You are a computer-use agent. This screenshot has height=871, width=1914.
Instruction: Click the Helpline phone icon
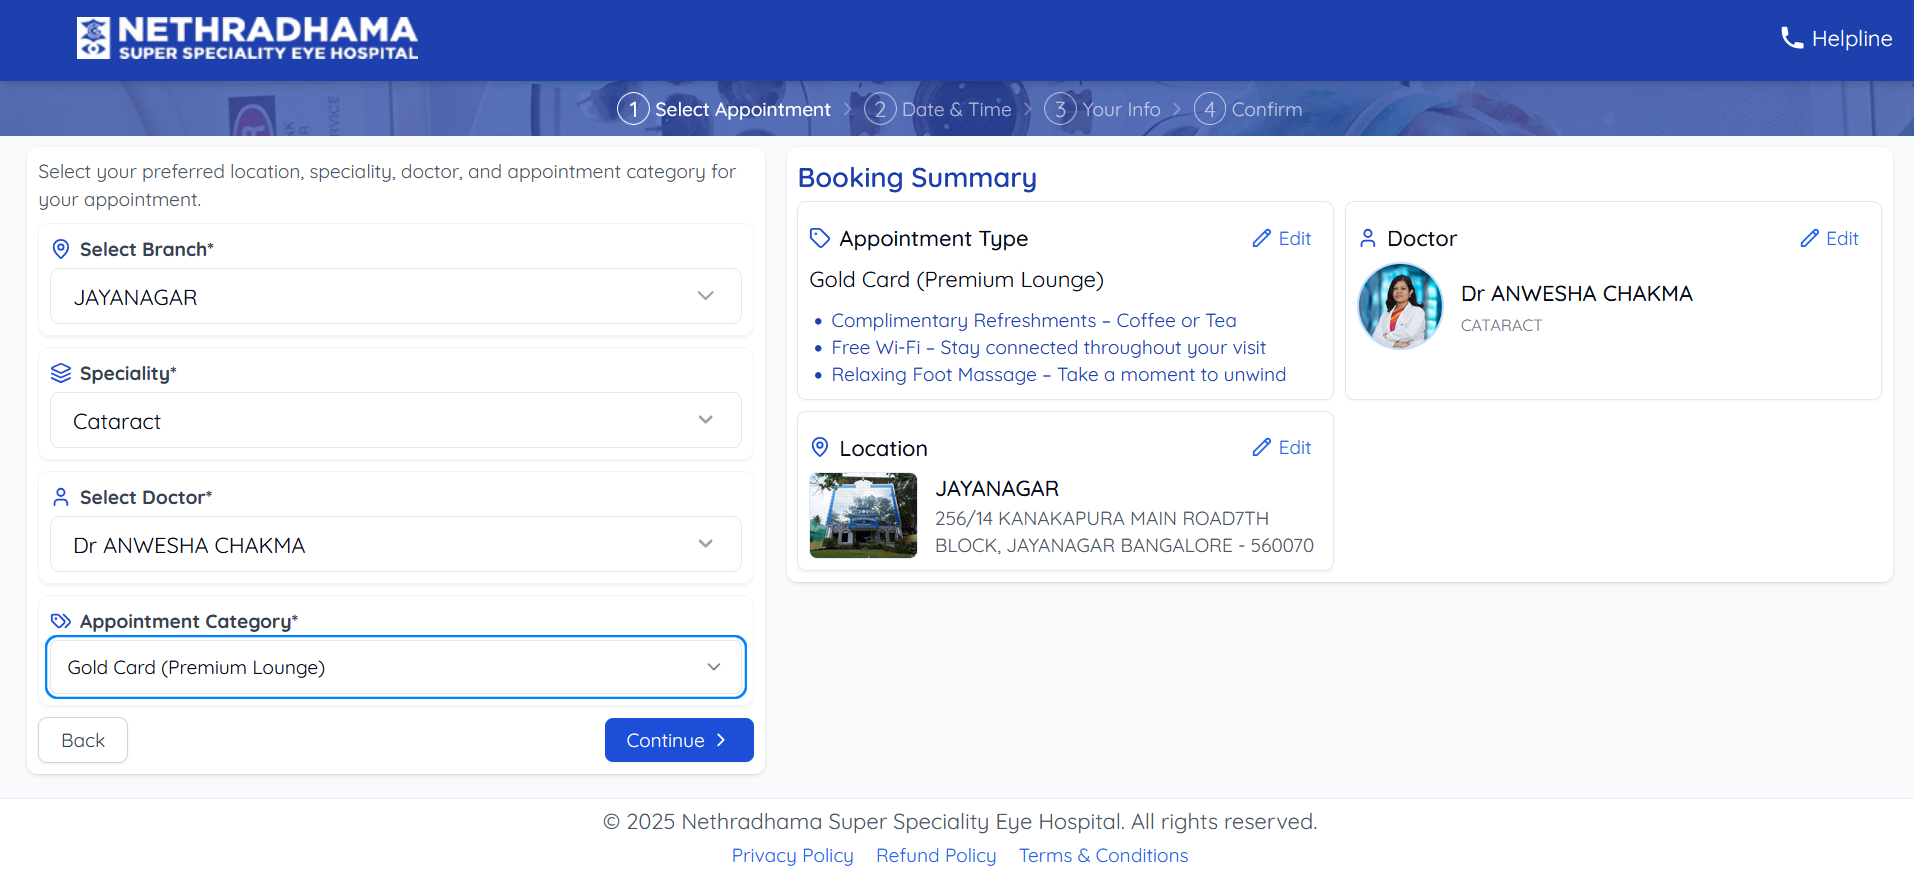pos(1791,39)
